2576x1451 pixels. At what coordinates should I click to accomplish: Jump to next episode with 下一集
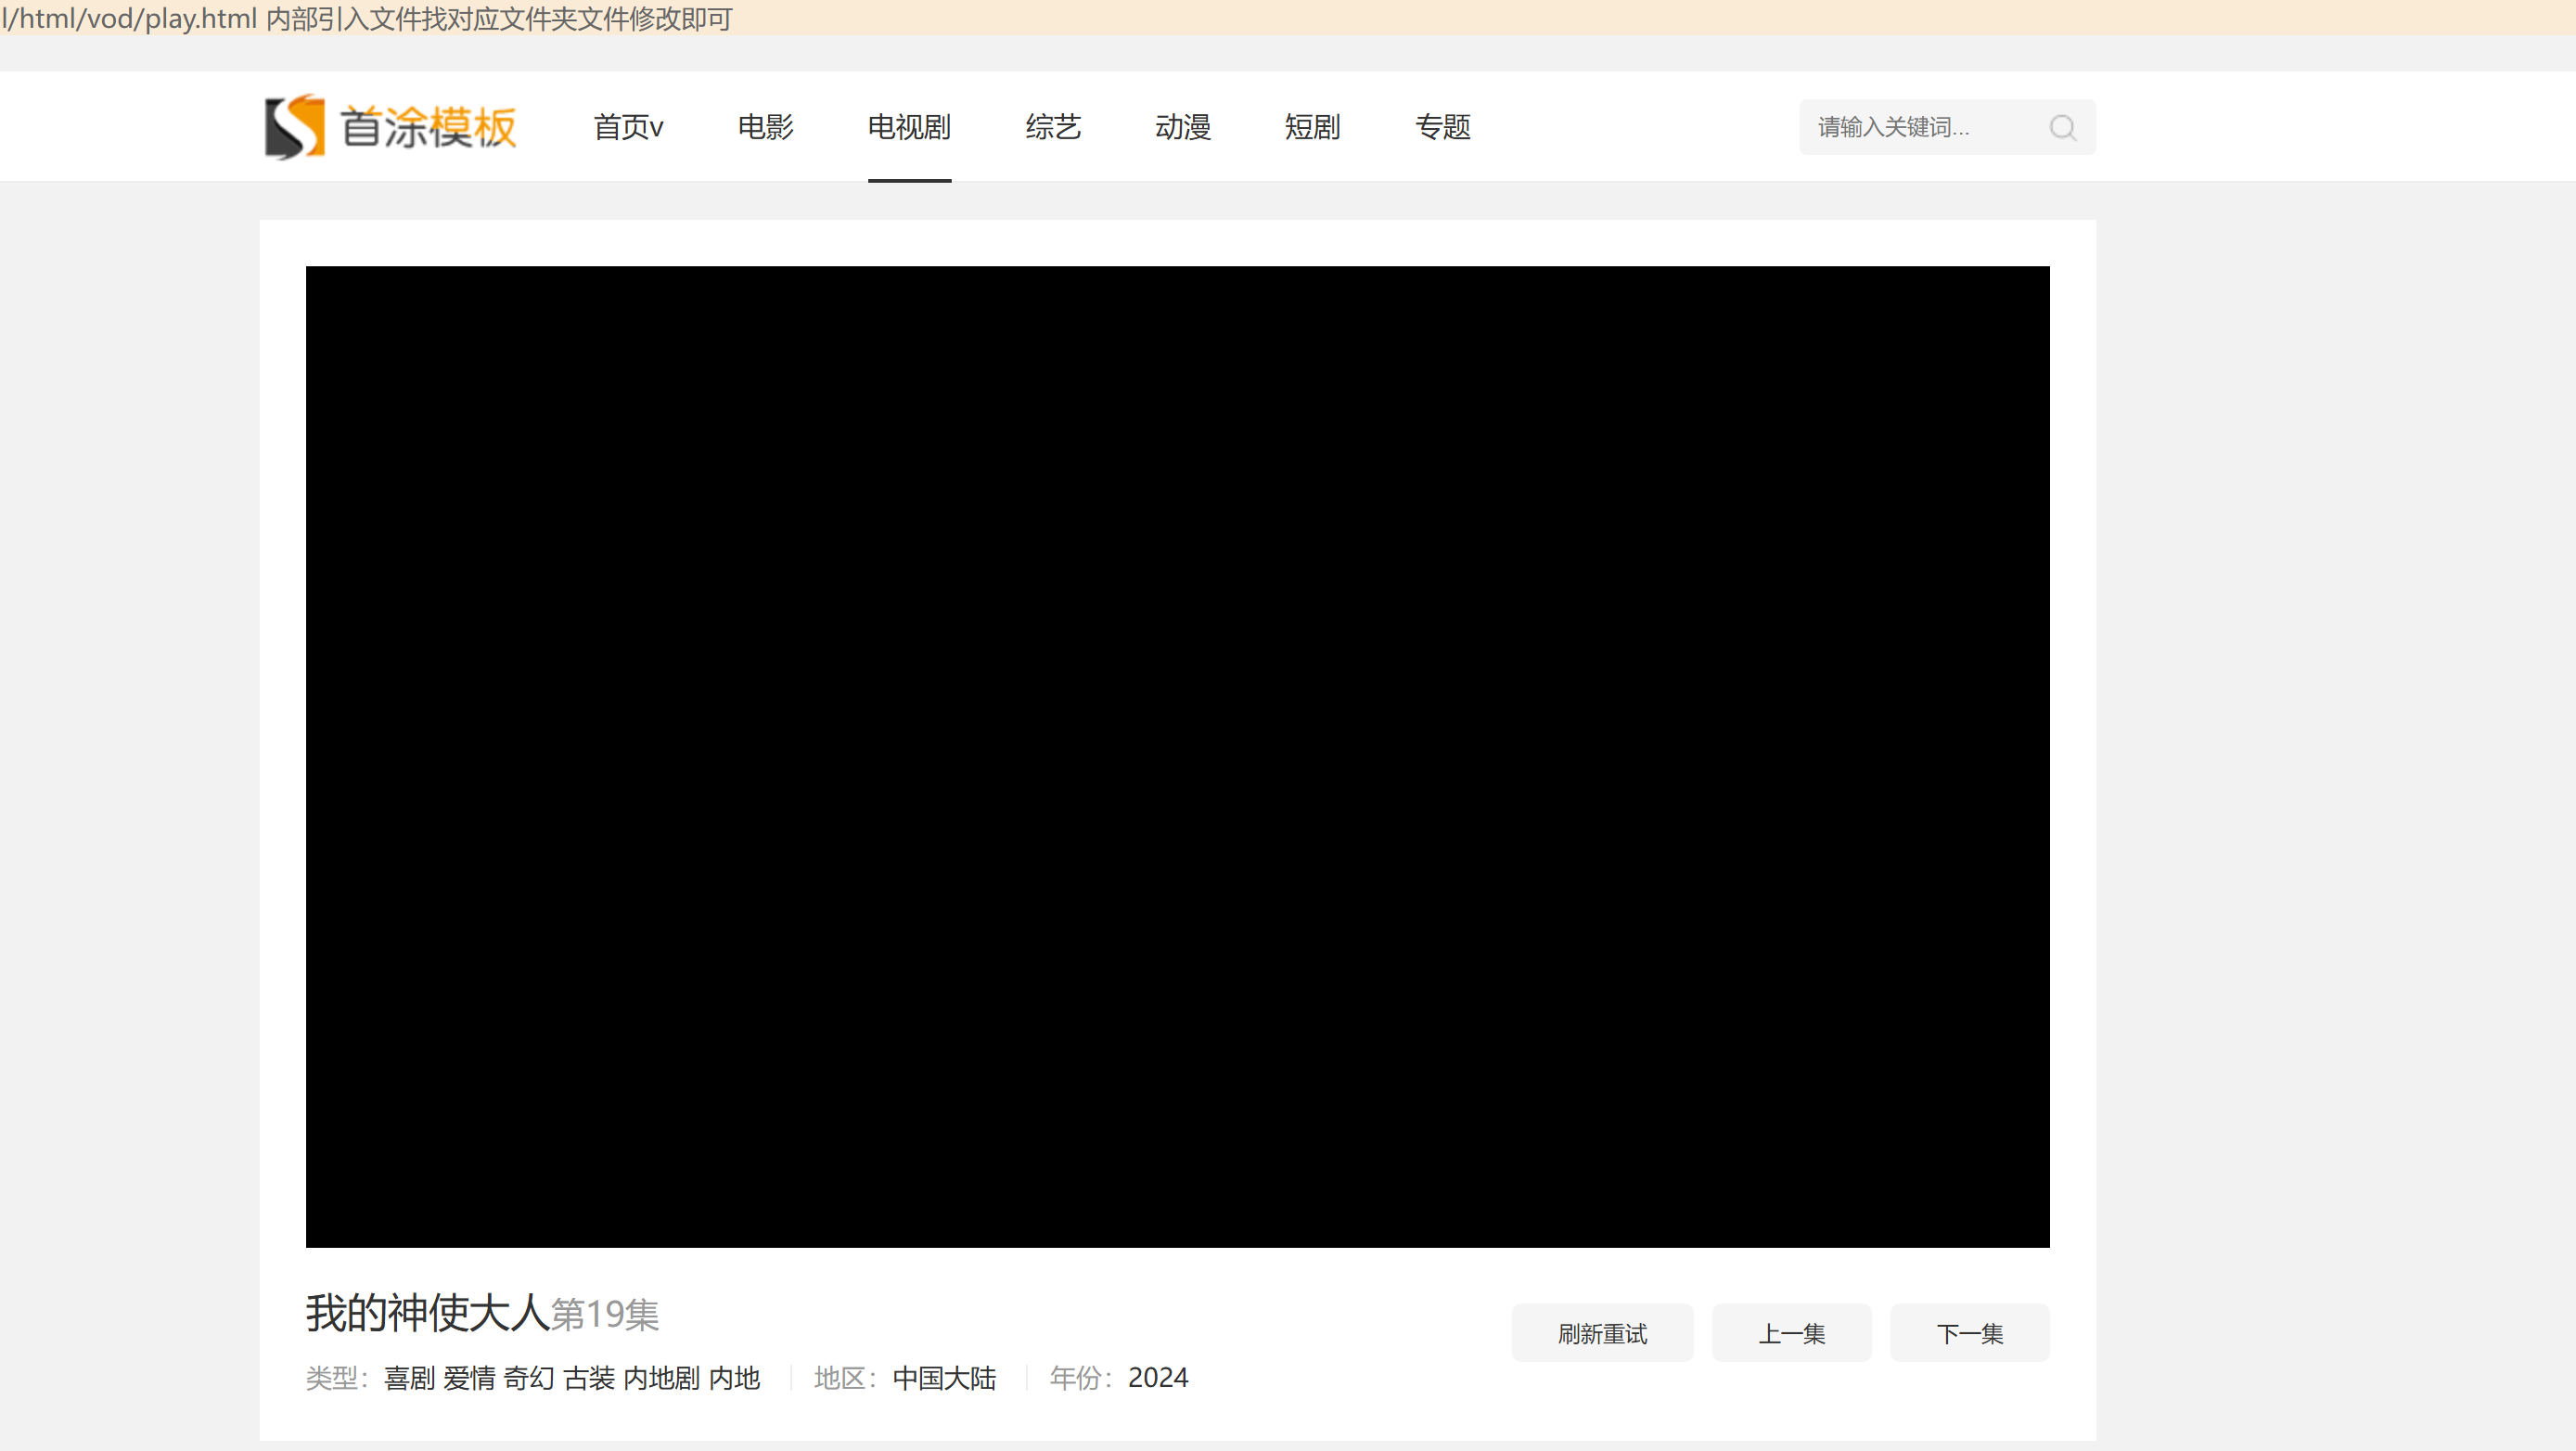[x=1969, y=1333]
